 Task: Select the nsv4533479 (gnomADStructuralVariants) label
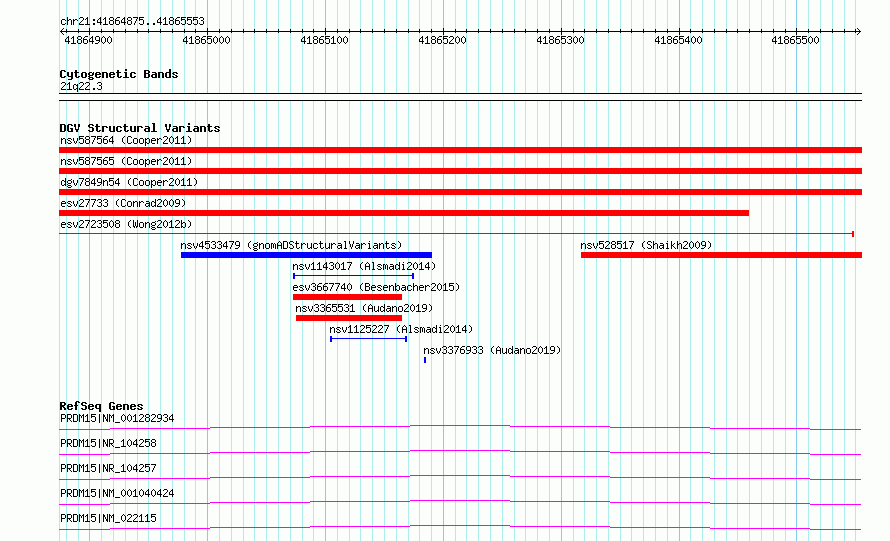291,245
